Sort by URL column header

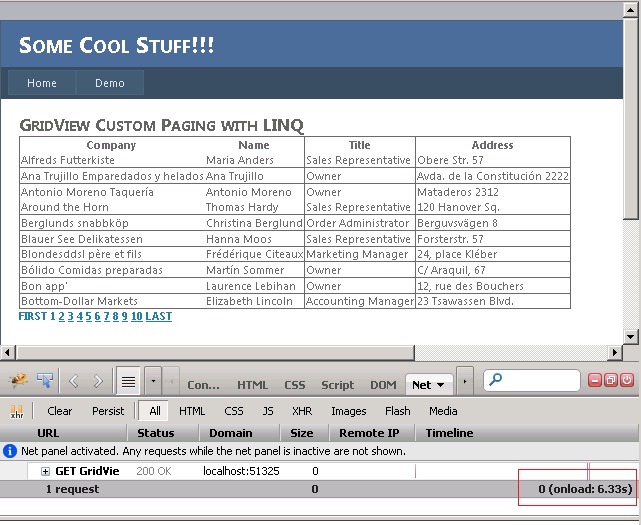coord(63,433)
